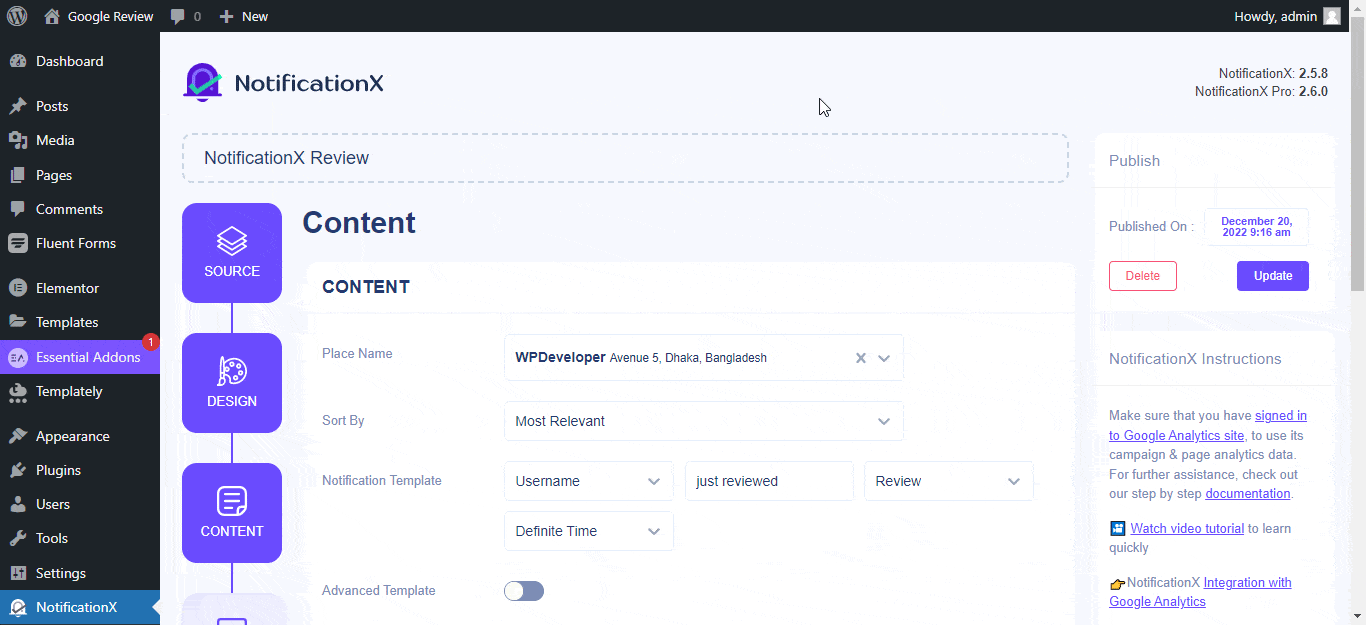The width and height of the screenshot is (1366, 625).
Task: Open the signed in to Google Analytics link
Action: pyautogui.click(x=1208, y=426)
